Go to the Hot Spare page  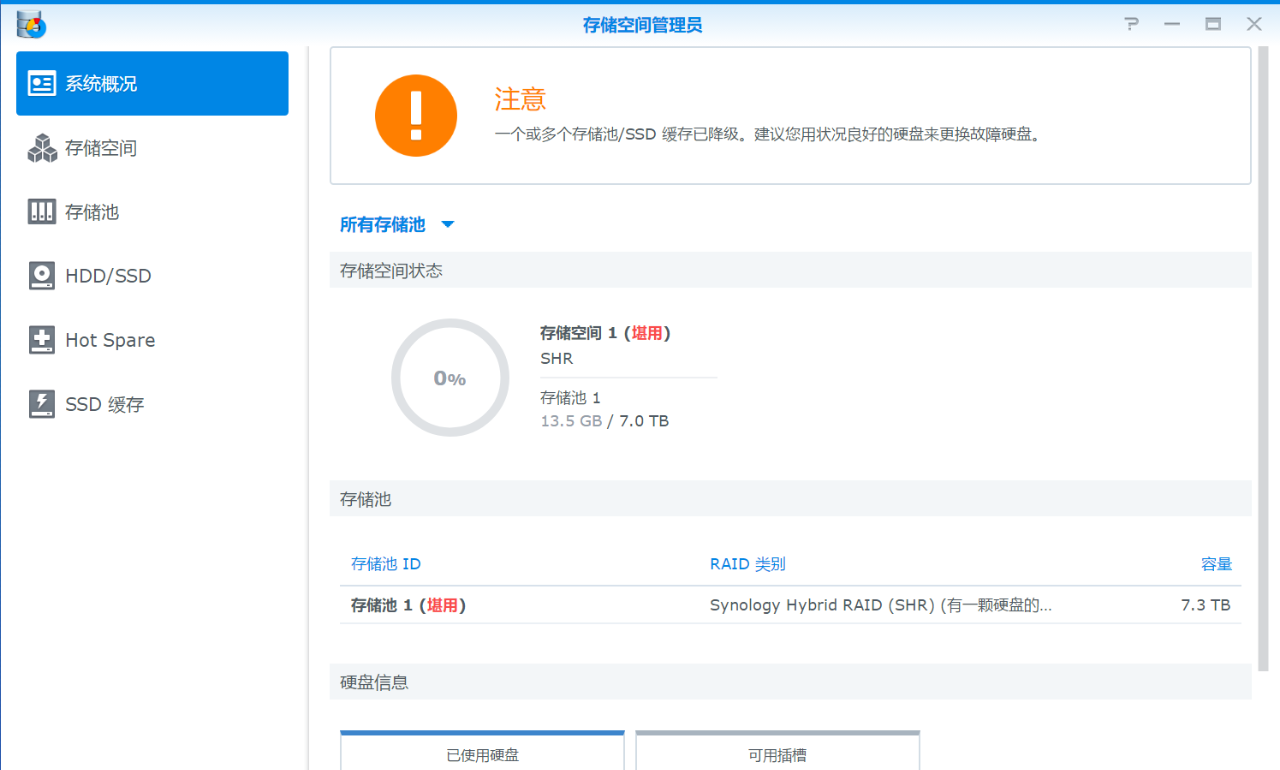click(152, 340)
